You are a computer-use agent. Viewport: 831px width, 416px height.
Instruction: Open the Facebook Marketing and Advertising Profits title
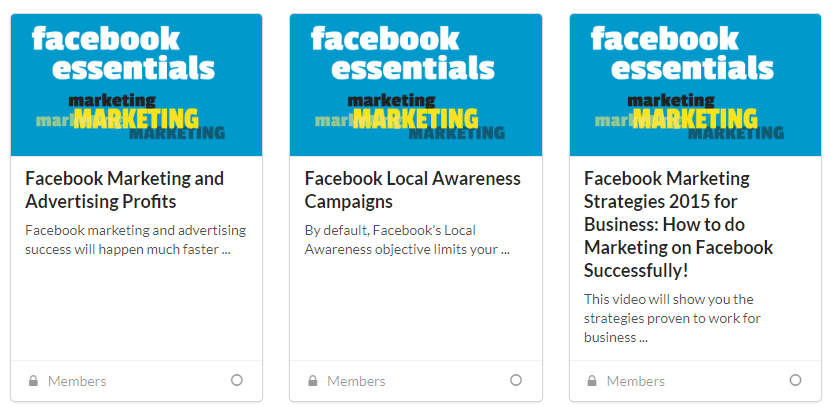coord(124,190)
